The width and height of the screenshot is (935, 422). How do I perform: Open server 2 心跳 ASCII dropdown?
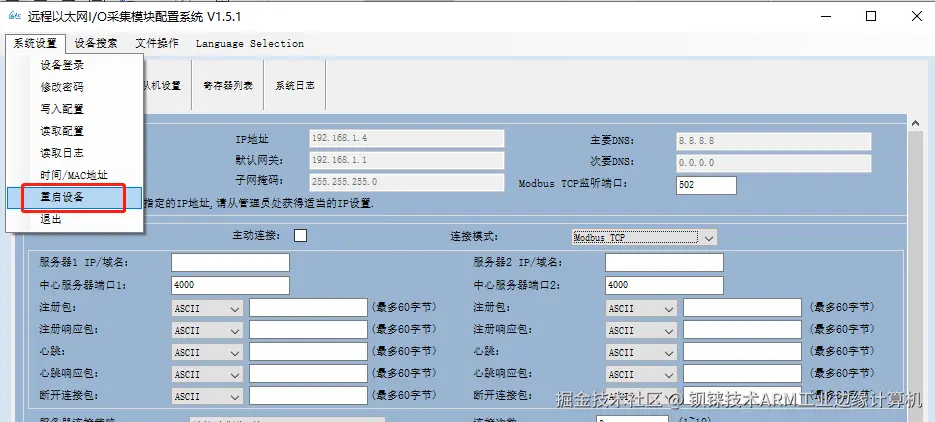(x=641, y=352)
